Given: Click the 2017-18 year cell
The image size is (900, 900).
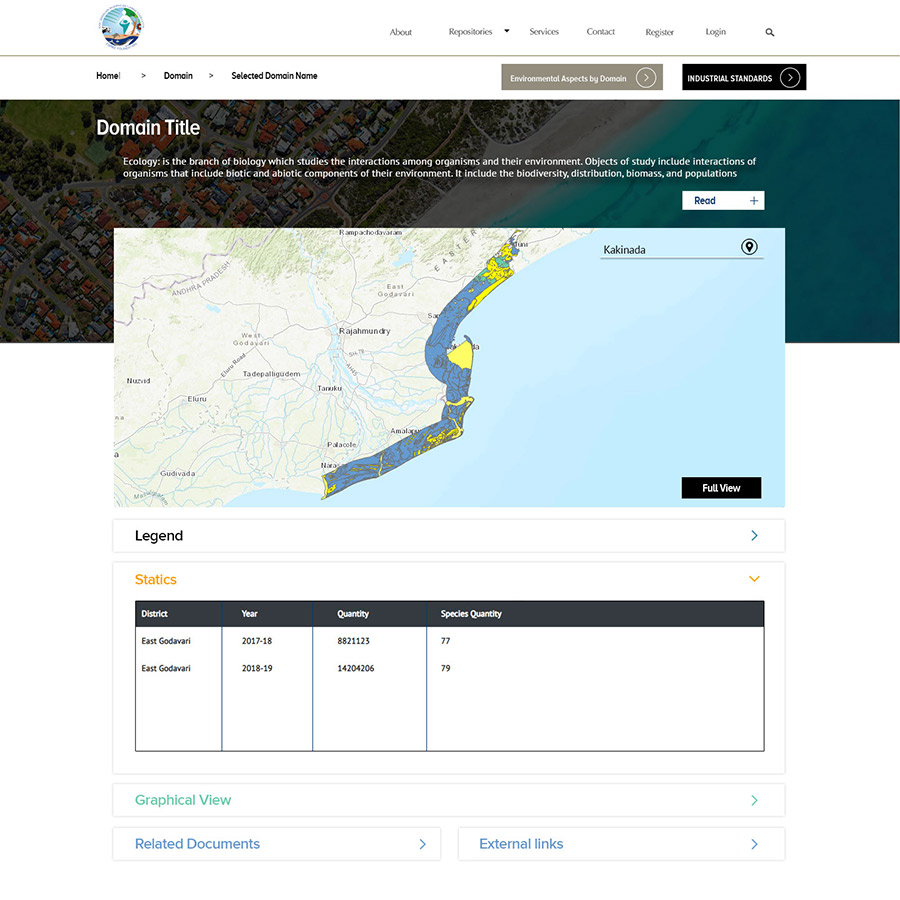Looking at the screenshot, I should tap(257, 641).
